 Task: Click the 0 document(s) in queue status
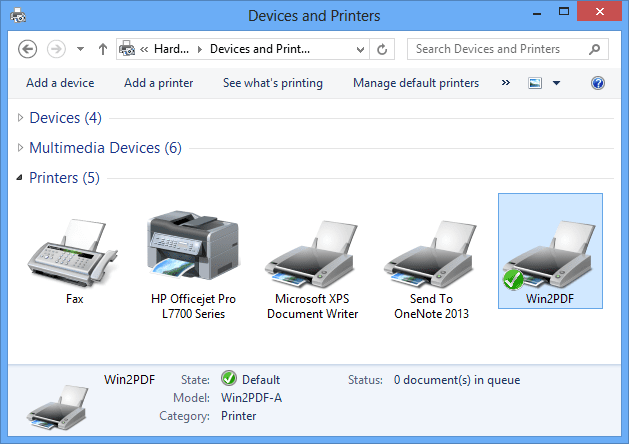[x=457, y=380]
